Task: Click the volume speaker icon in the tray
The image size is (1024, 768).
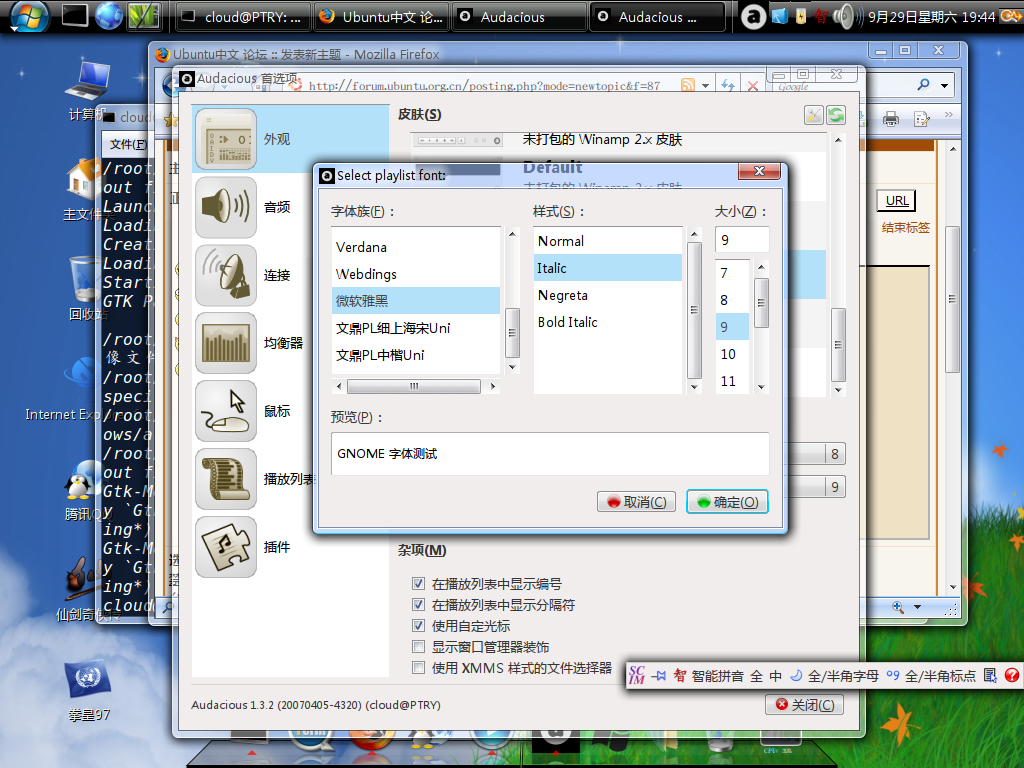Action: pos(846,16)
